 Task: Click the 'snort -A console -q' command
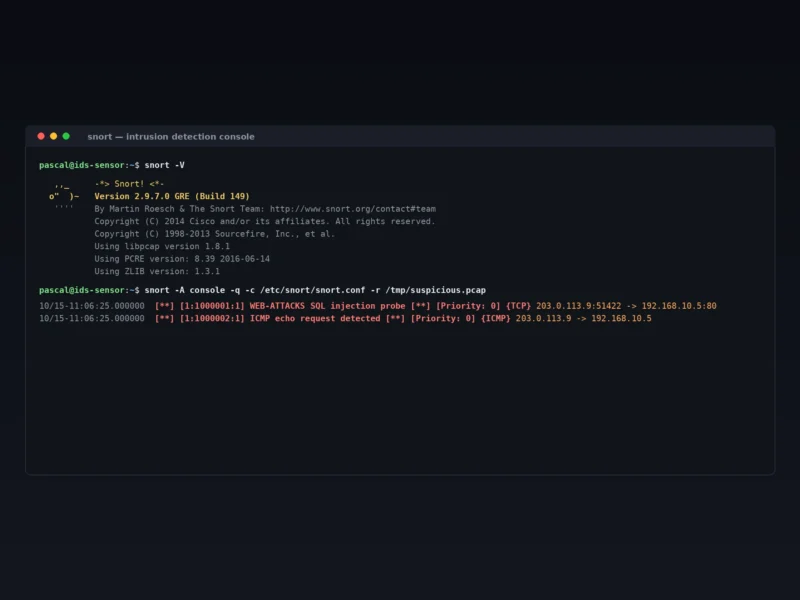pos(192,290)
